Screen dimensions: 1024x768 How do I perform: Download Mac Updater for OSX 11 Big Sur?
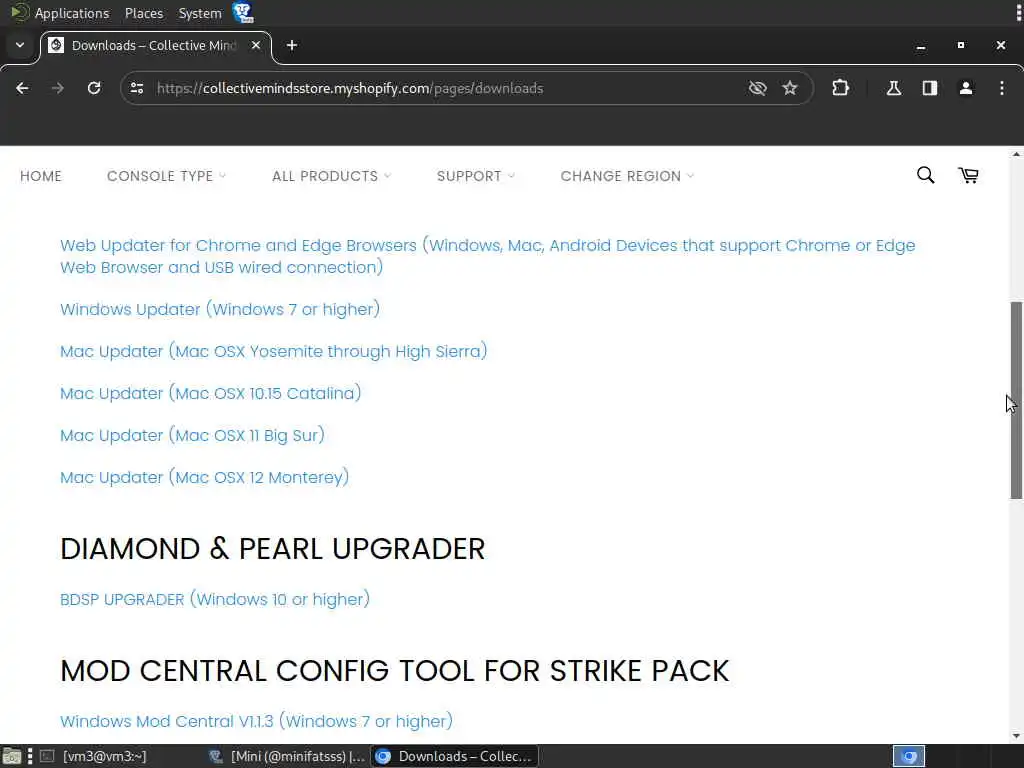(x=192, y=435)
